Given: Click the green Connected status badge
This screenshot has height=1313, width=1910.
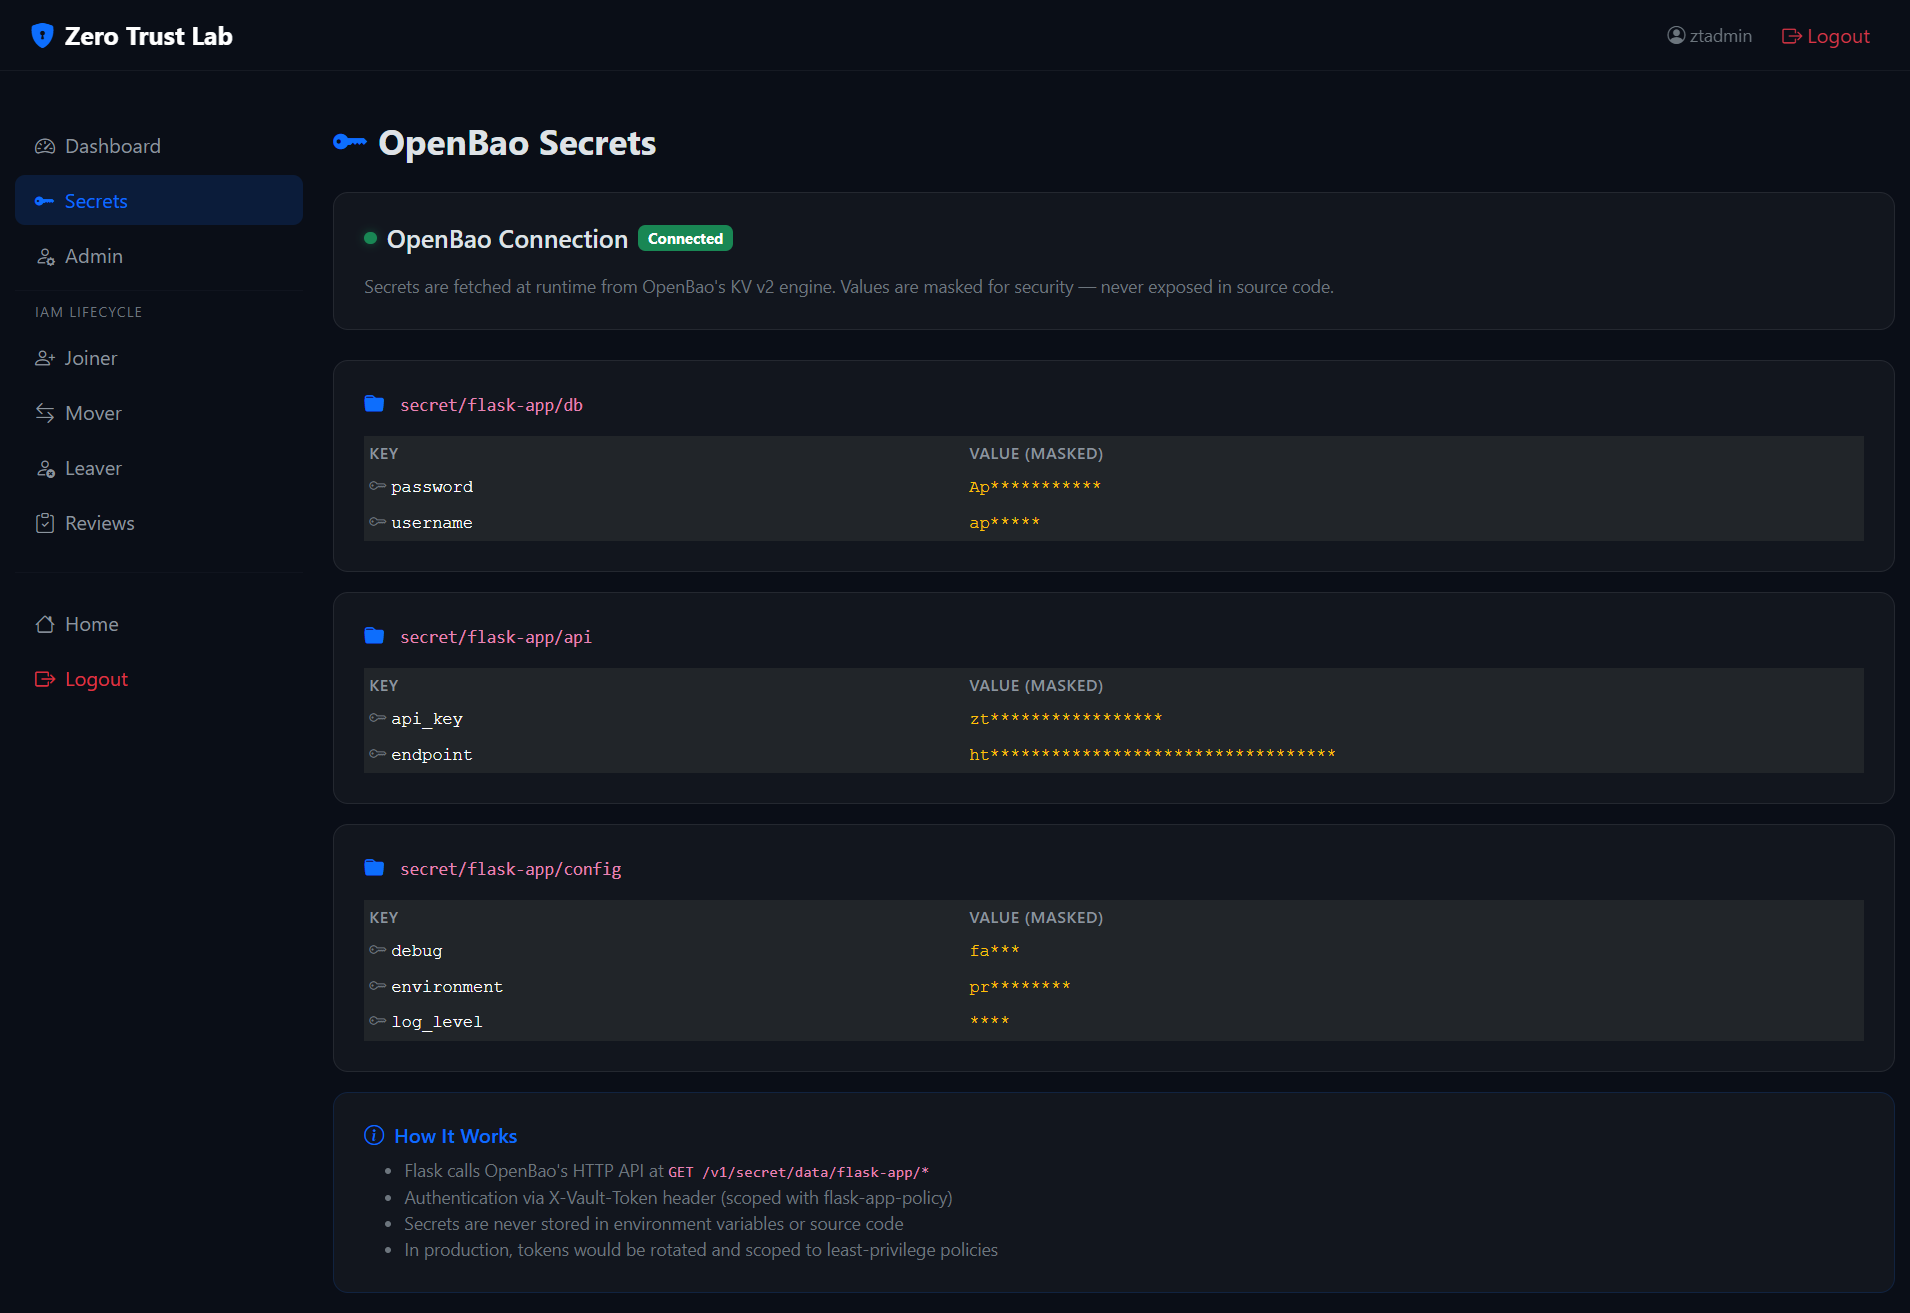Looking at the screenshot, I should click(x=685, y=239).
